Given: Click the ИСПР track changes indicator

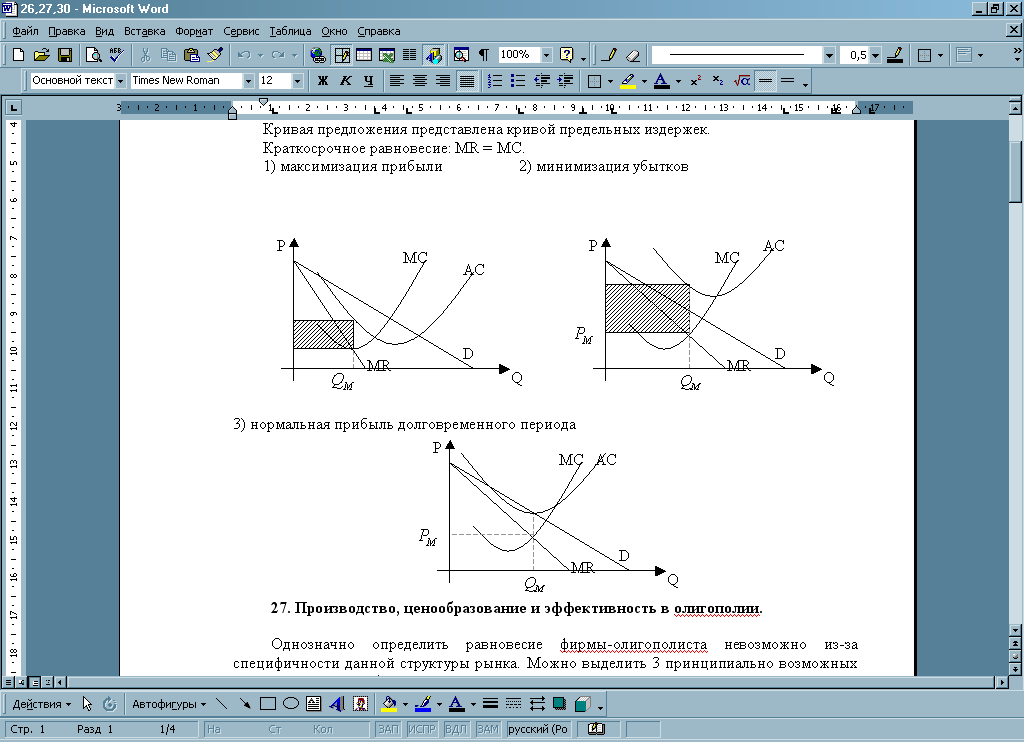Looking at the screenshot, I should 422,729.
